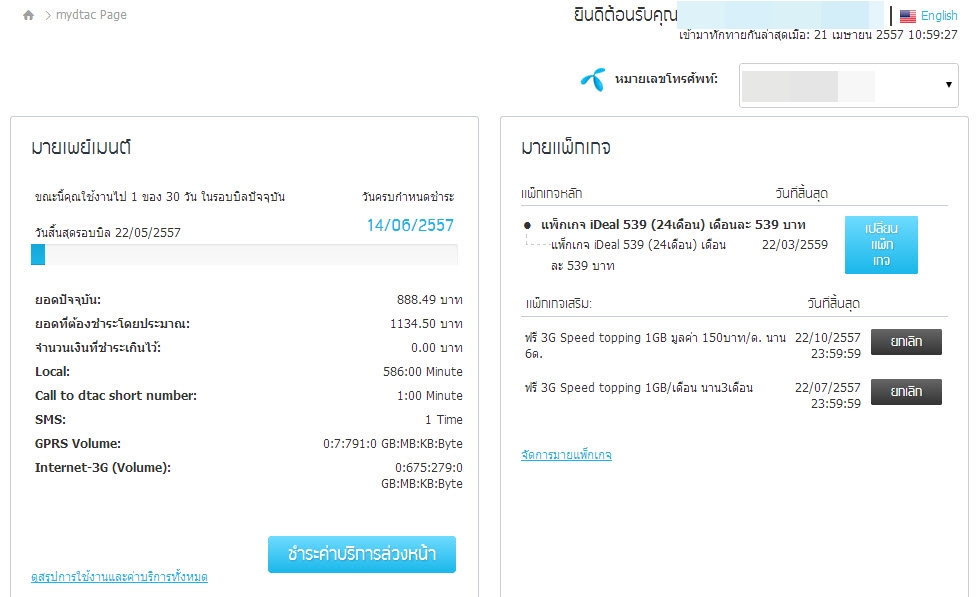Open the usage and charges summary link
978x597 pixels.
tap(119, 577)
